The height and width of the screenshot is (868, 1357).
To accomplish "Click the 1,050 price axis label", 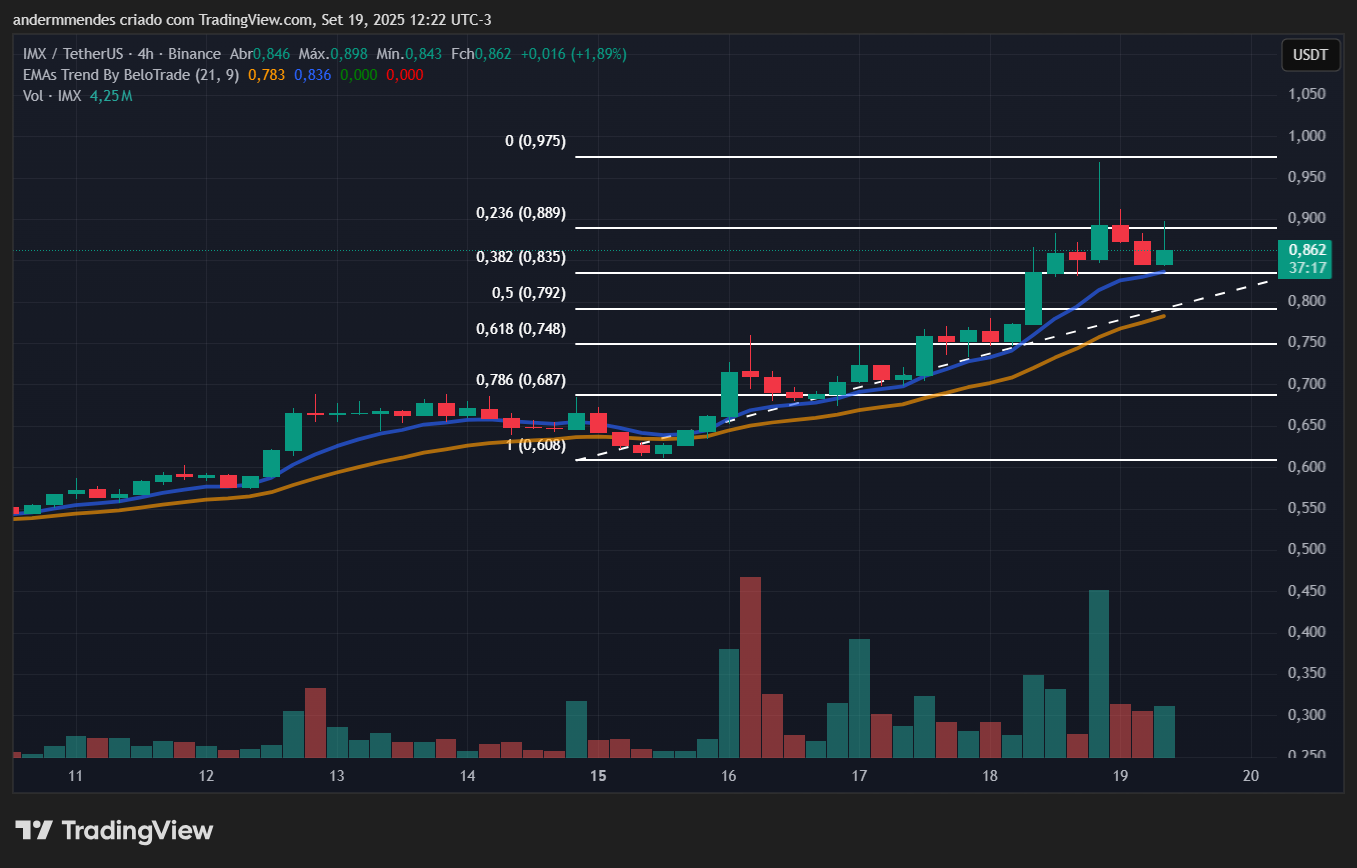I will (x=1307, y=94).
